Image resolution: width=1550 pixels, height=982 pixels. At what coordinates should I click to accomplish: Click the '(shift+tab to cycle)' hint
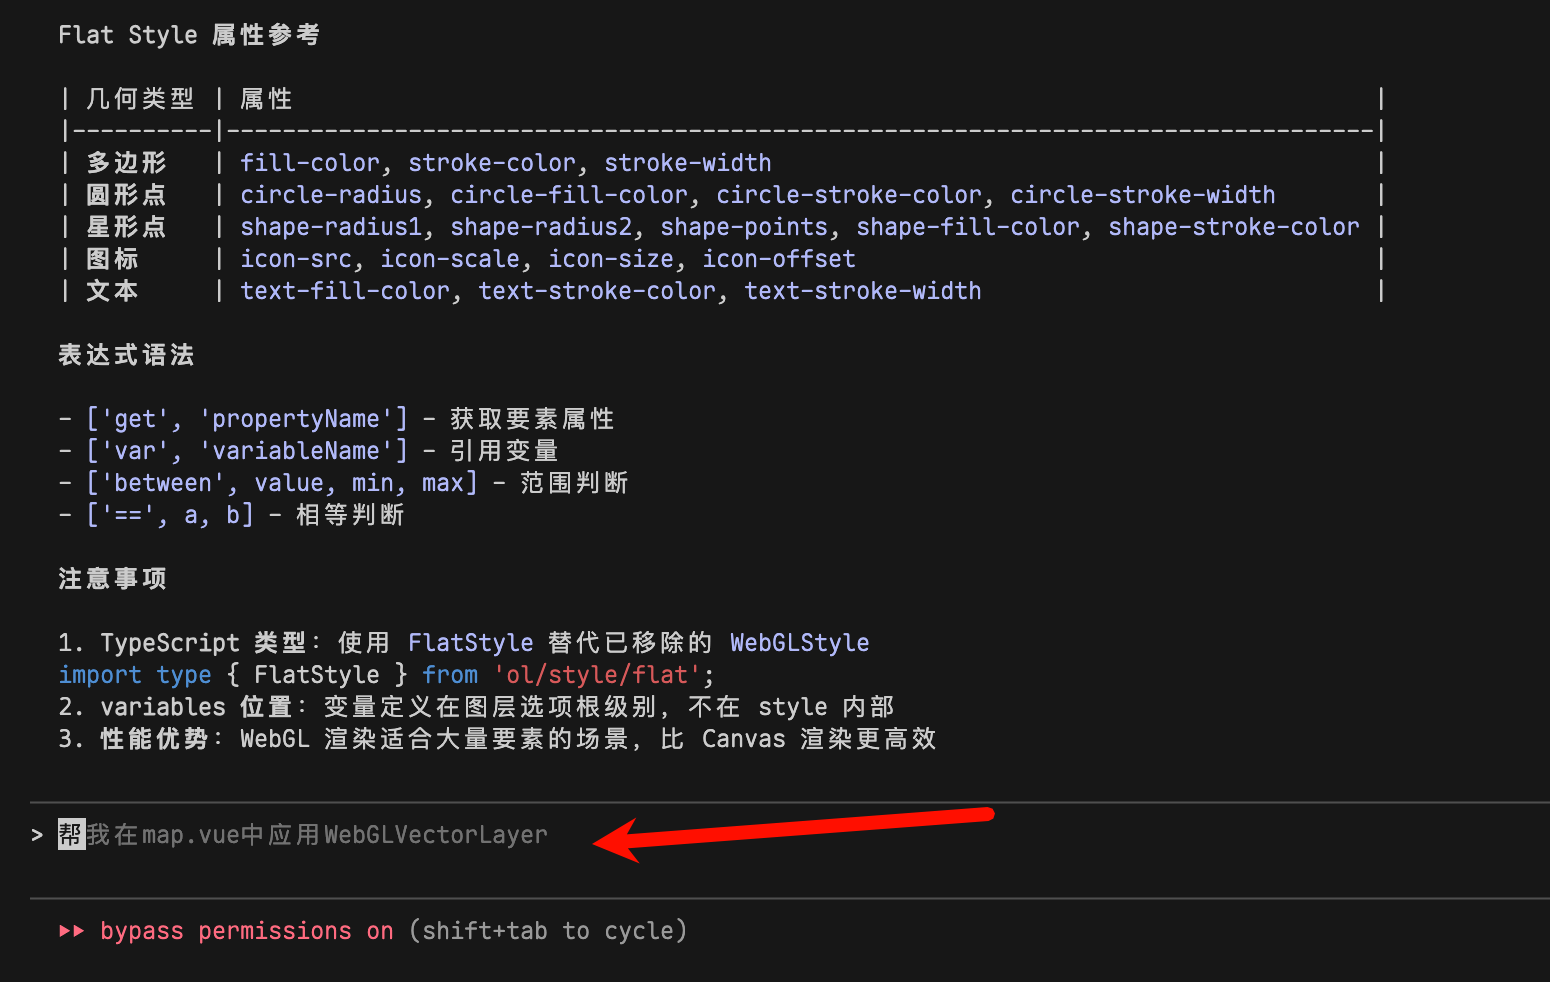click(548, 931)
